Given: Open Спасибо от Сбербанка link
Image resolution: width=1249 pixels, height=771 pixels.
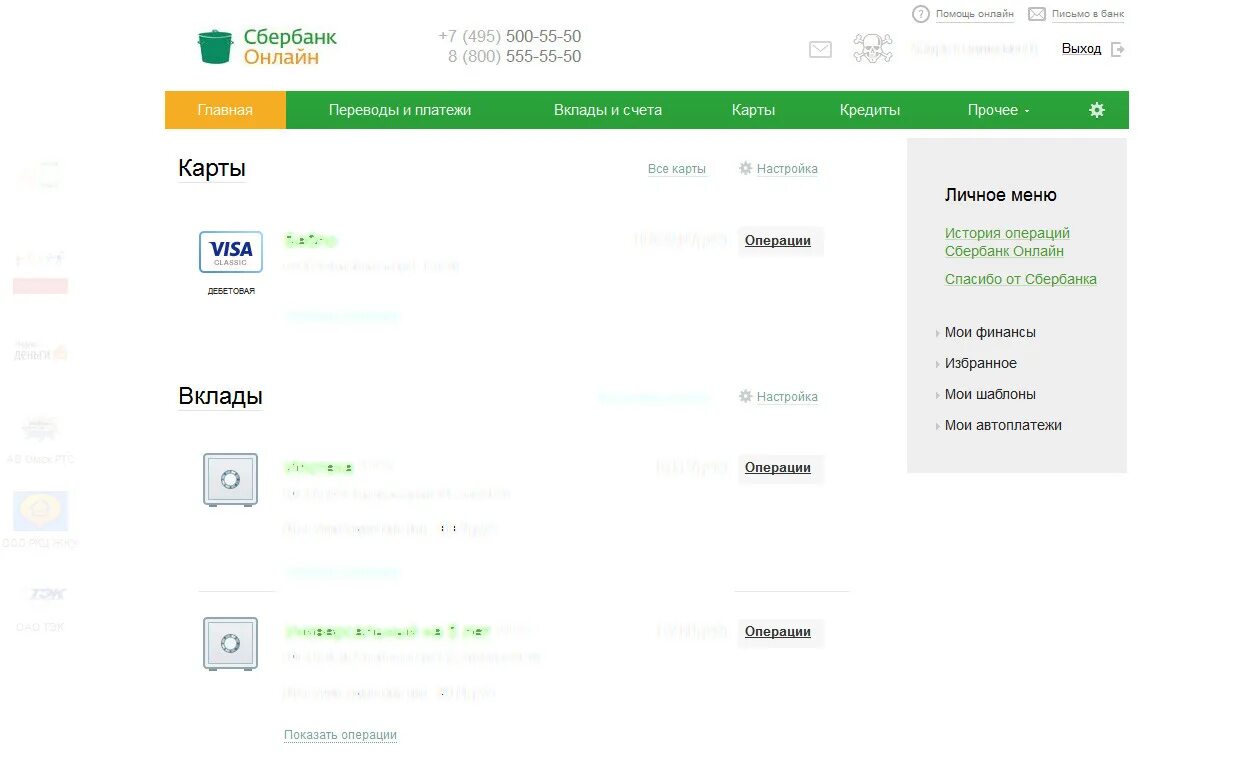Looking at the screenshot, I should pyautogui.click(x=1021, y=279).
